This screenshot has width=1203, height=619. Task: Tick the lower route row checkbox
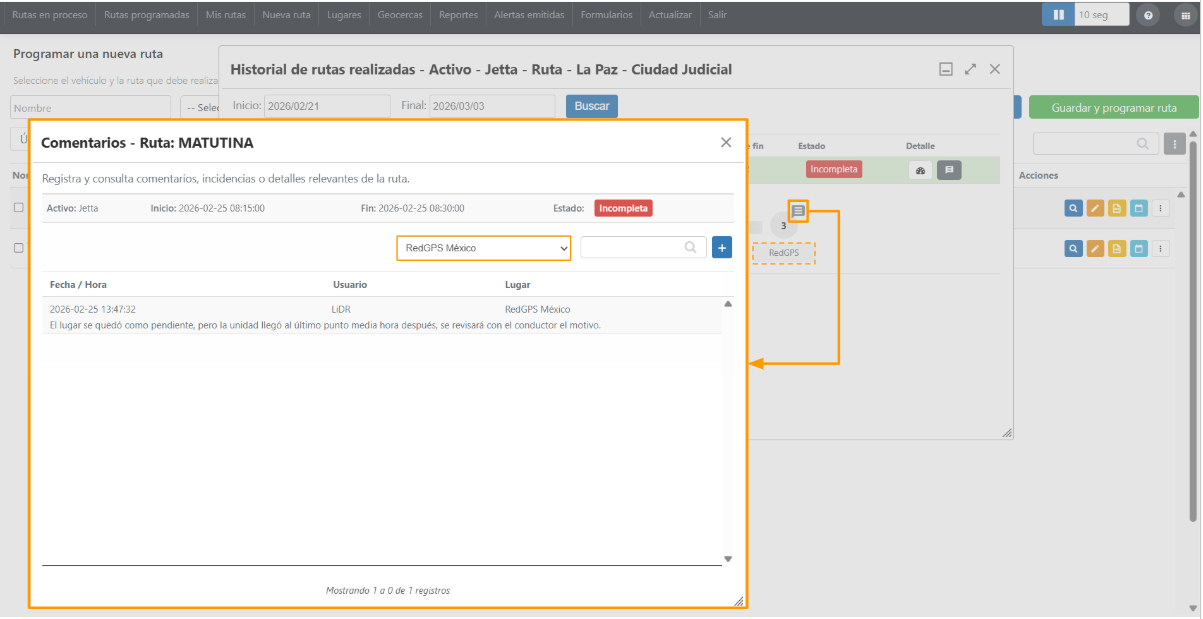[x=18, y=248]
